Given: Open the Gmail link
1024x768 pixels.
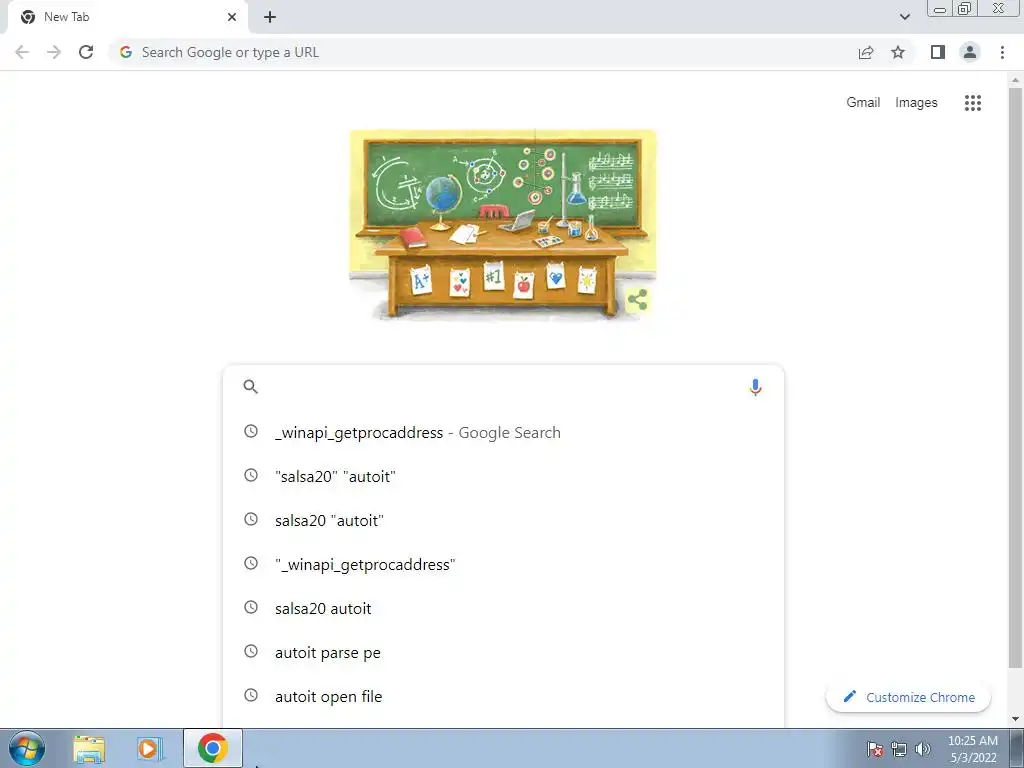Looking at the screenshot, I should click(x=863, y=103).
